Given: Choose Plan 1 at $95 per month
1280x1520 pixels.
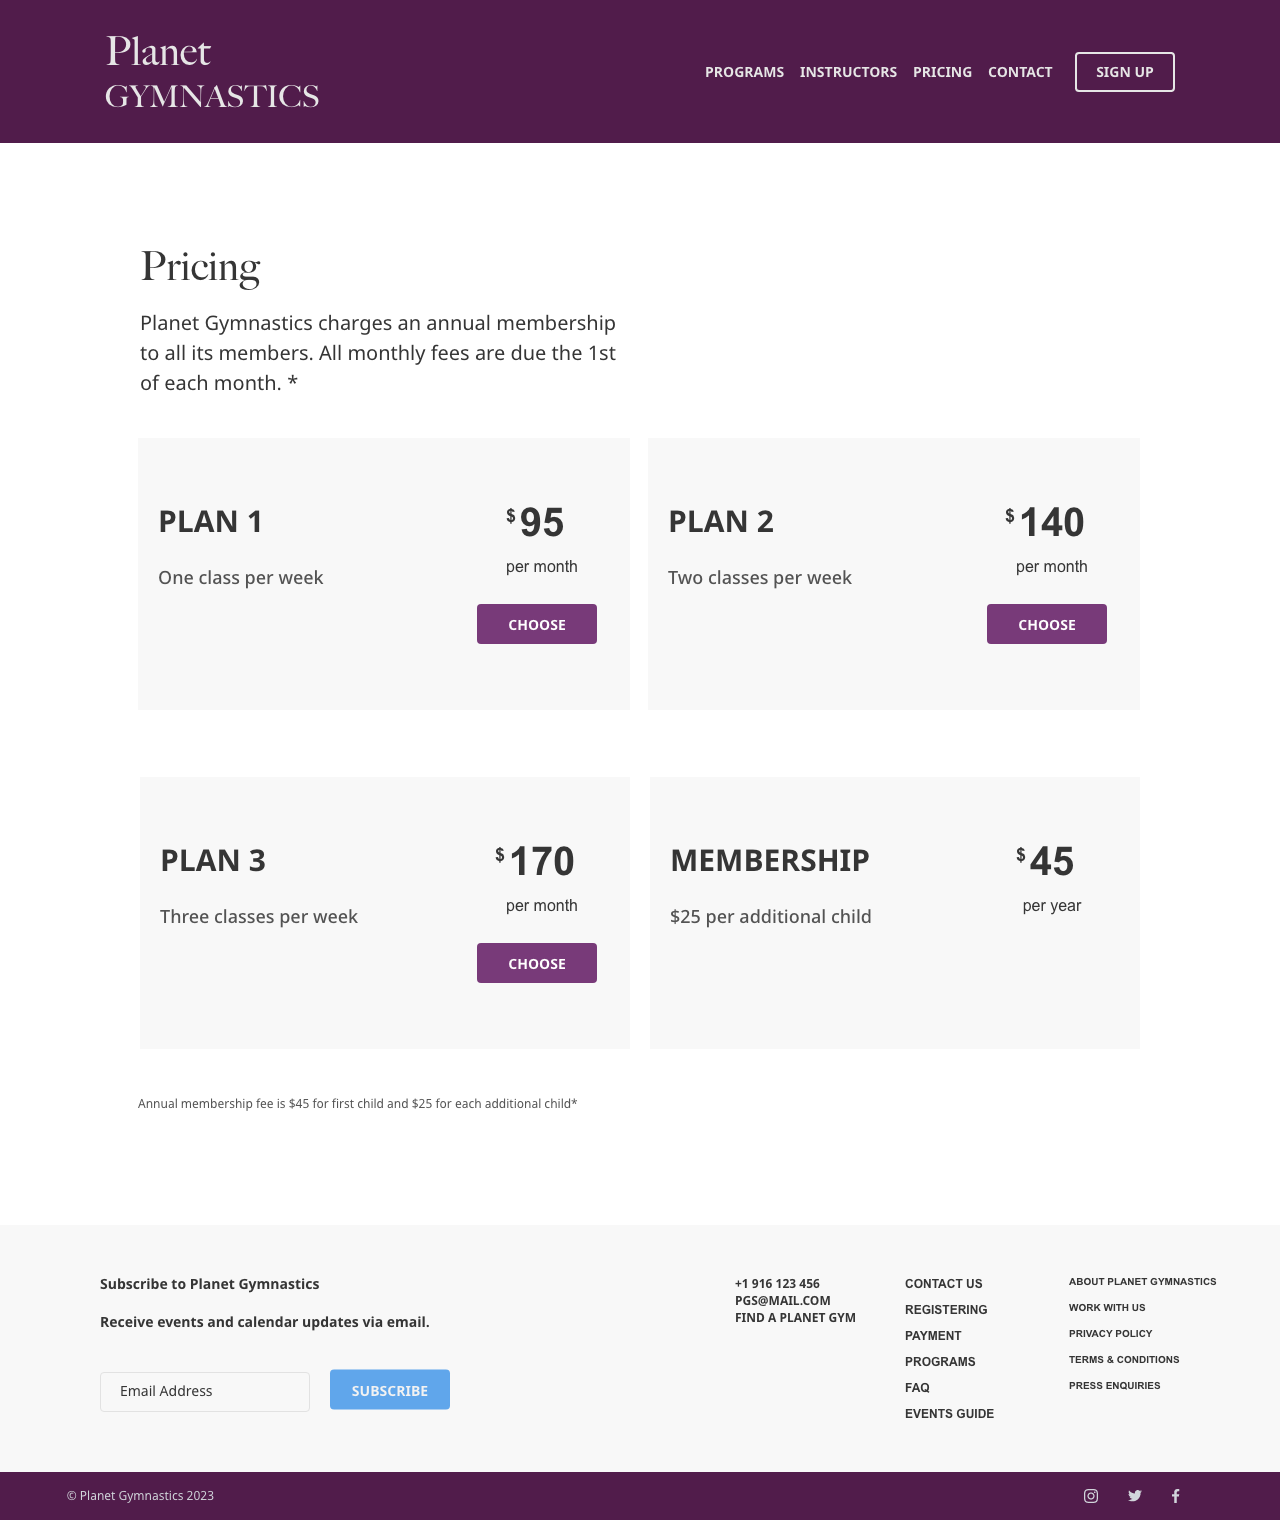Looking at the screenshot, I should [x=537, y=624].
